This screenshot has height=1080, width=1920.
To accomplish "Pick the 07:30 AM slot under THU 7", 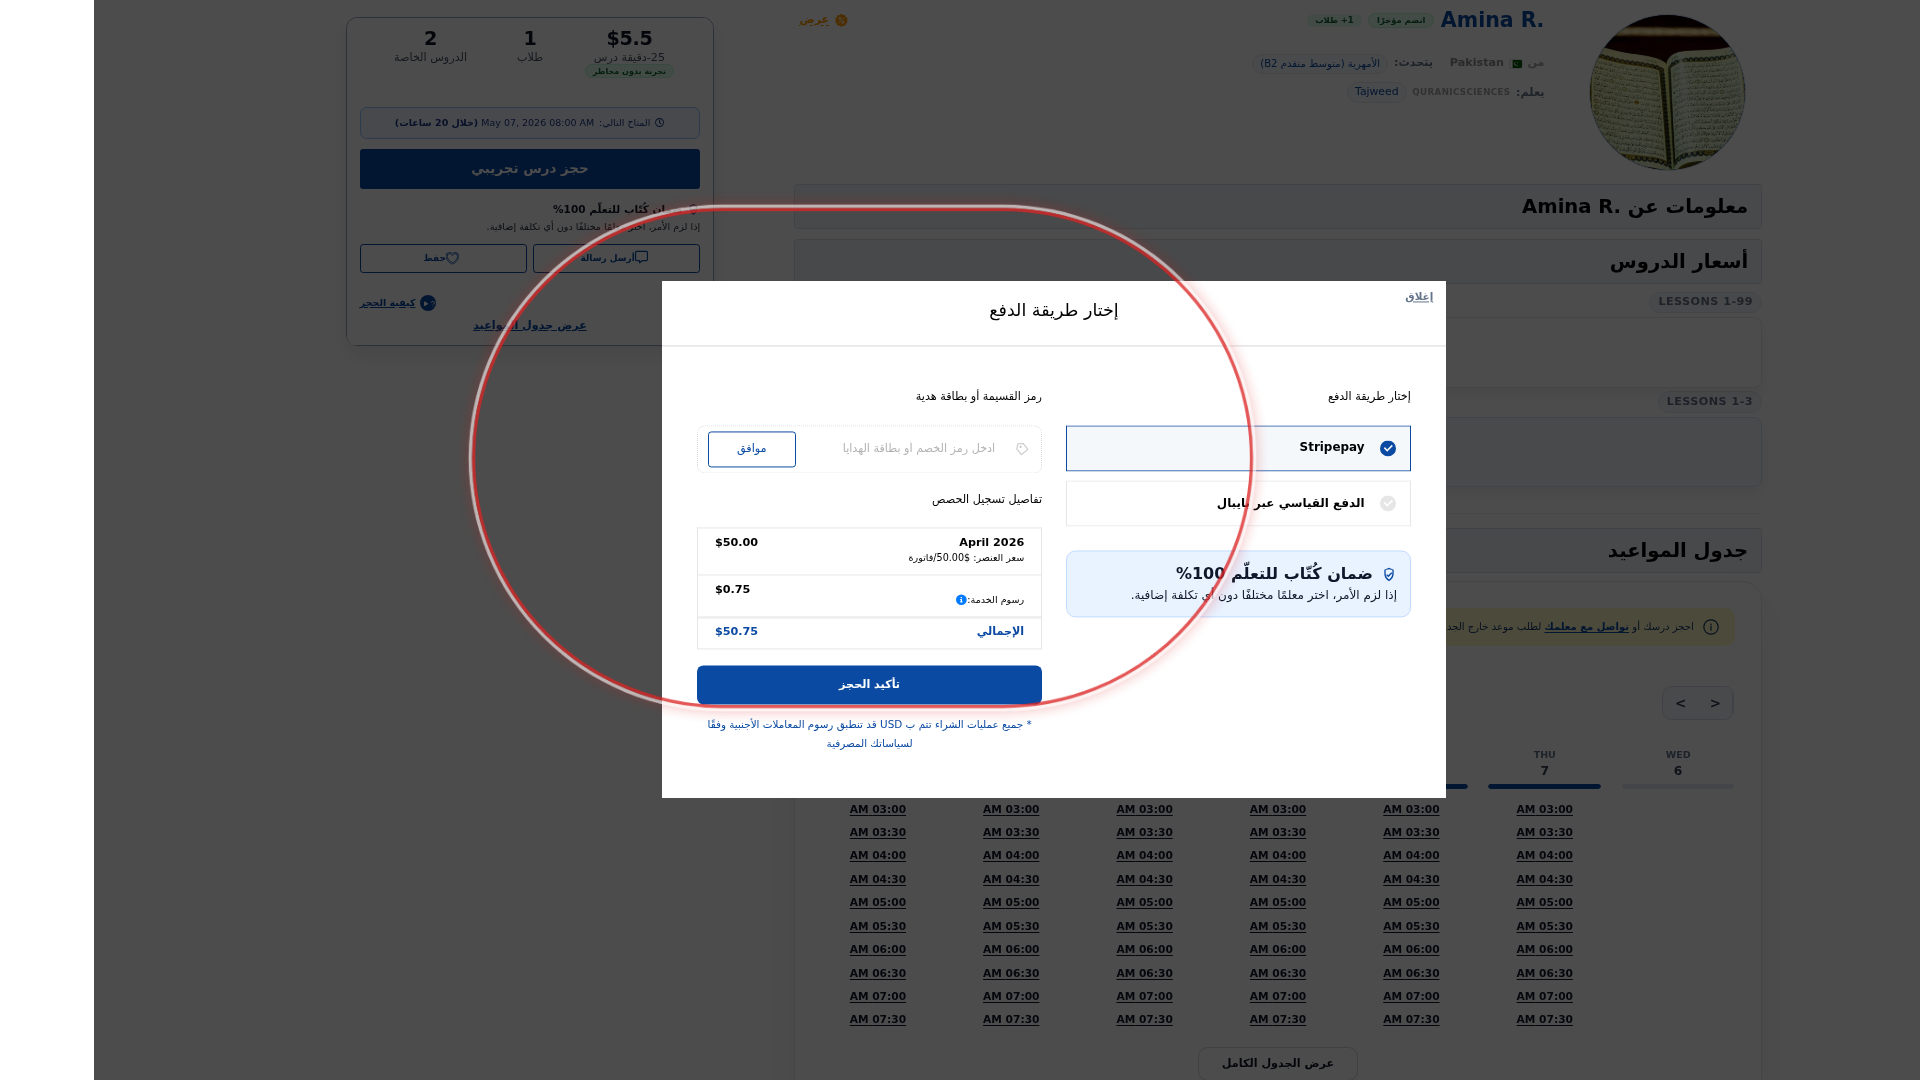I will [x=1544, y=1020].
